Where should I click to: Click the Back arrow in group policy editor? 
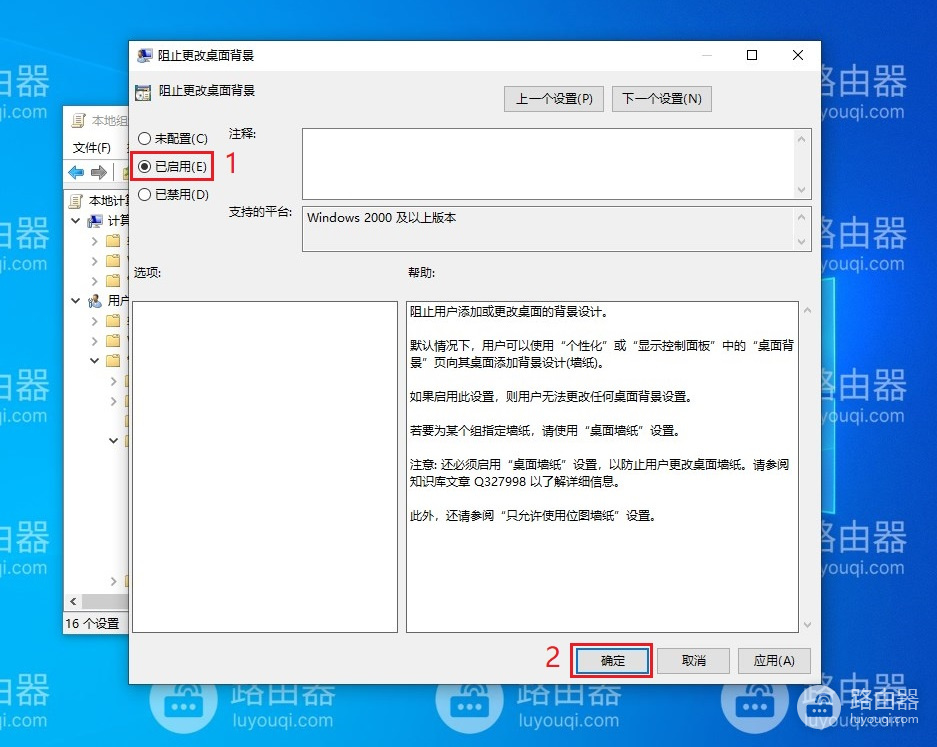[76, 173]
